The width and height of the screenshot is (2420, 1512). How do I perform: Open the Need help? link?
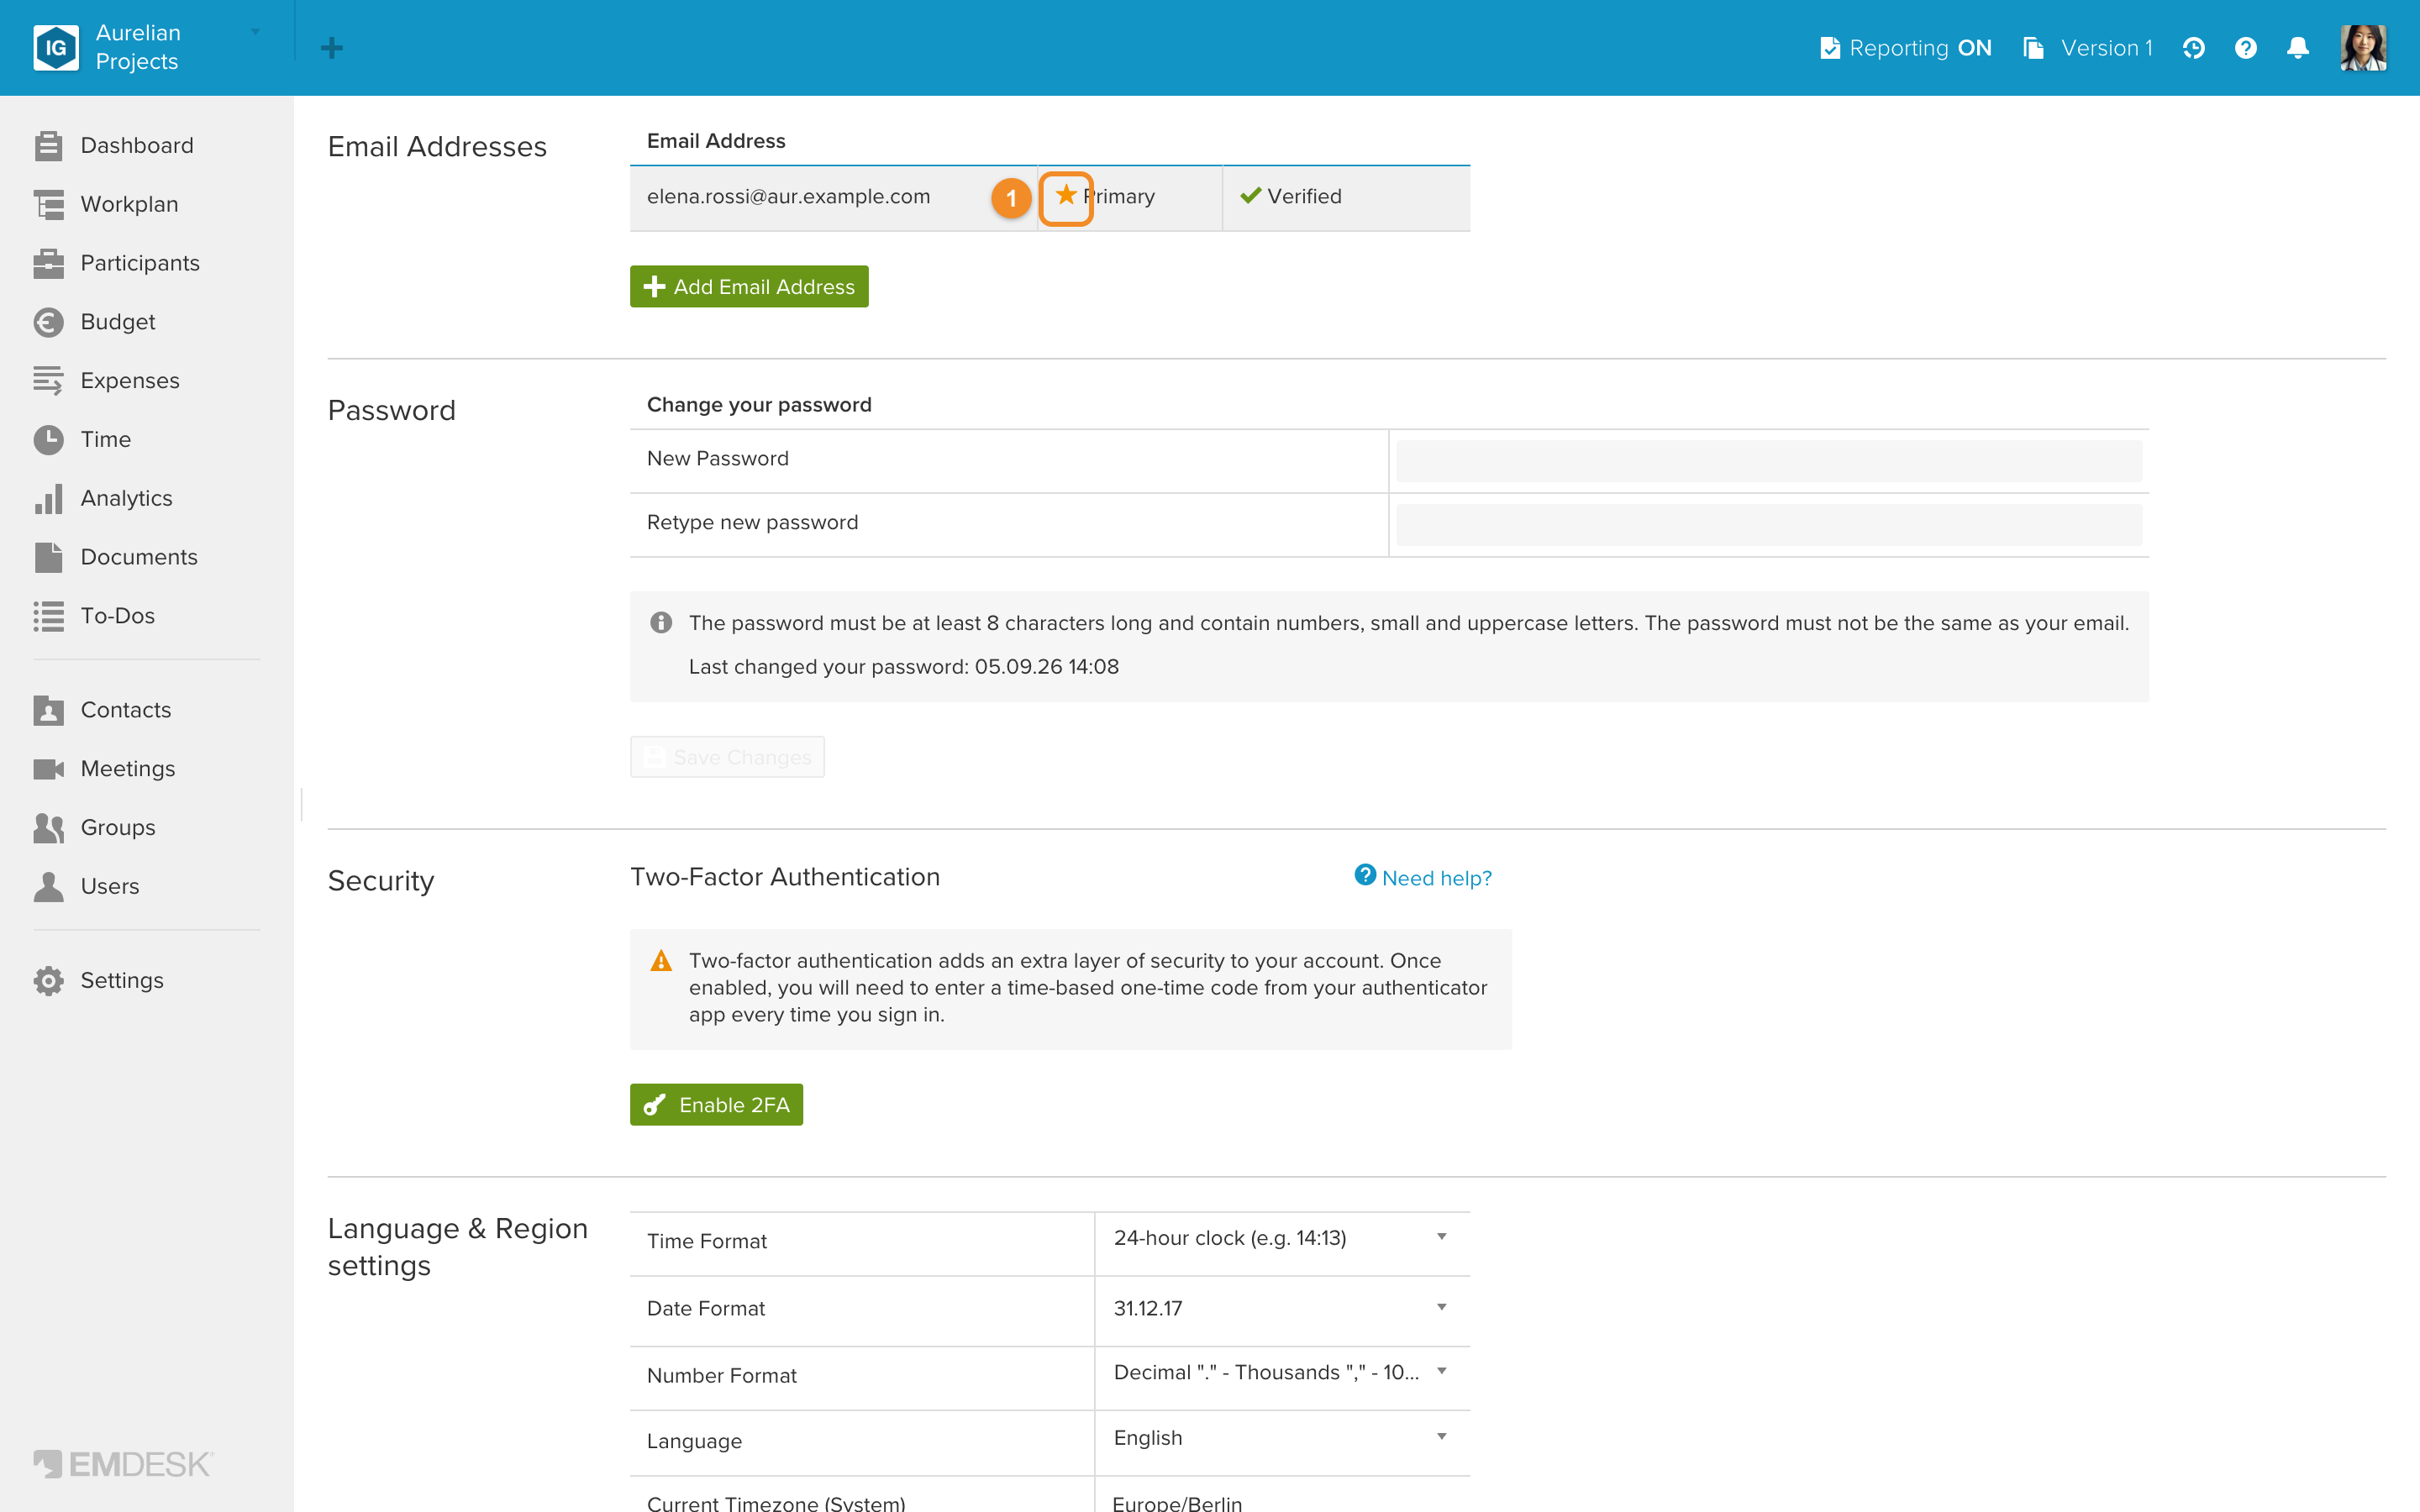click(1423, 877)
